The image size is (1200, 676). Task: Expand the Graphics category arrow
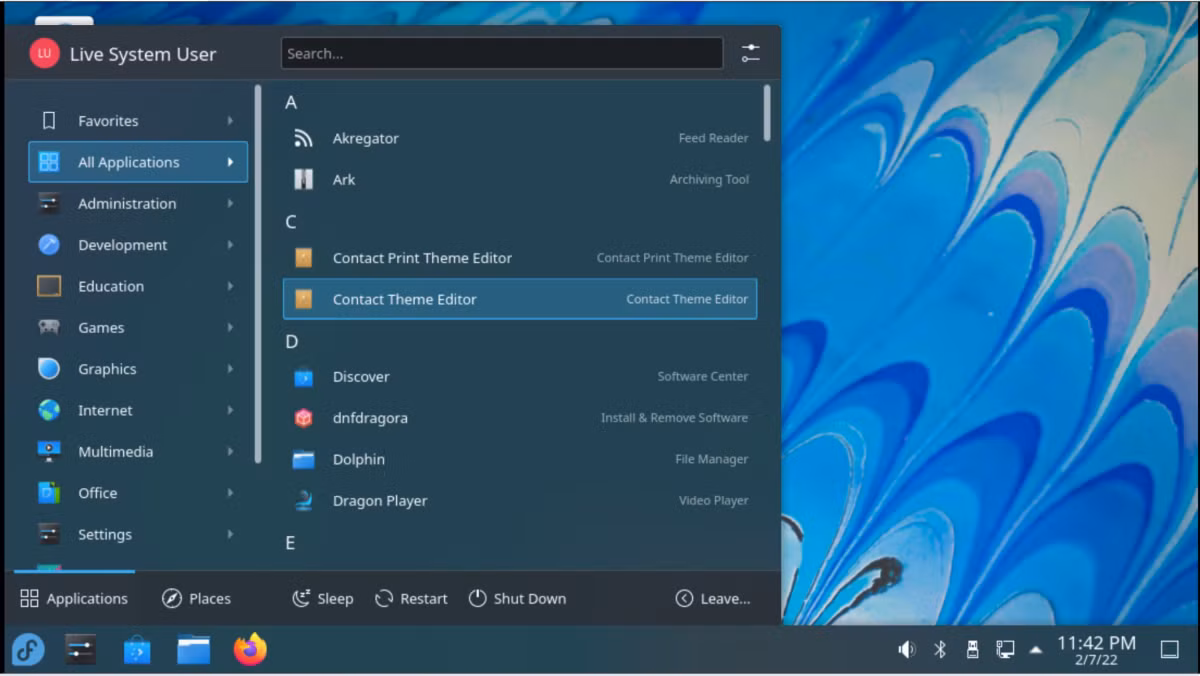(230, 369)
